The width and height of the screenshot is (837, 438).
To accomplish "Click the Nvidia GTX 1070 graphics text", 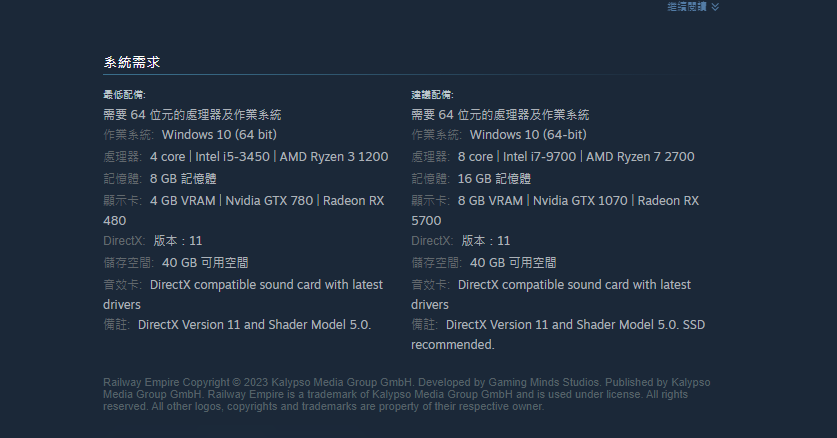I will (x=581, y=201).
